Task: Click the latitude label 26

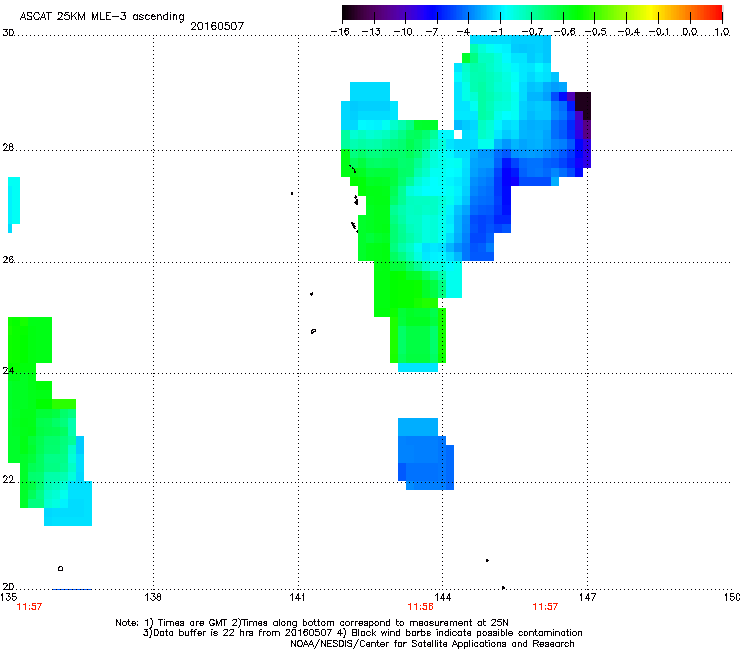Action: click(x=8, y=259)
